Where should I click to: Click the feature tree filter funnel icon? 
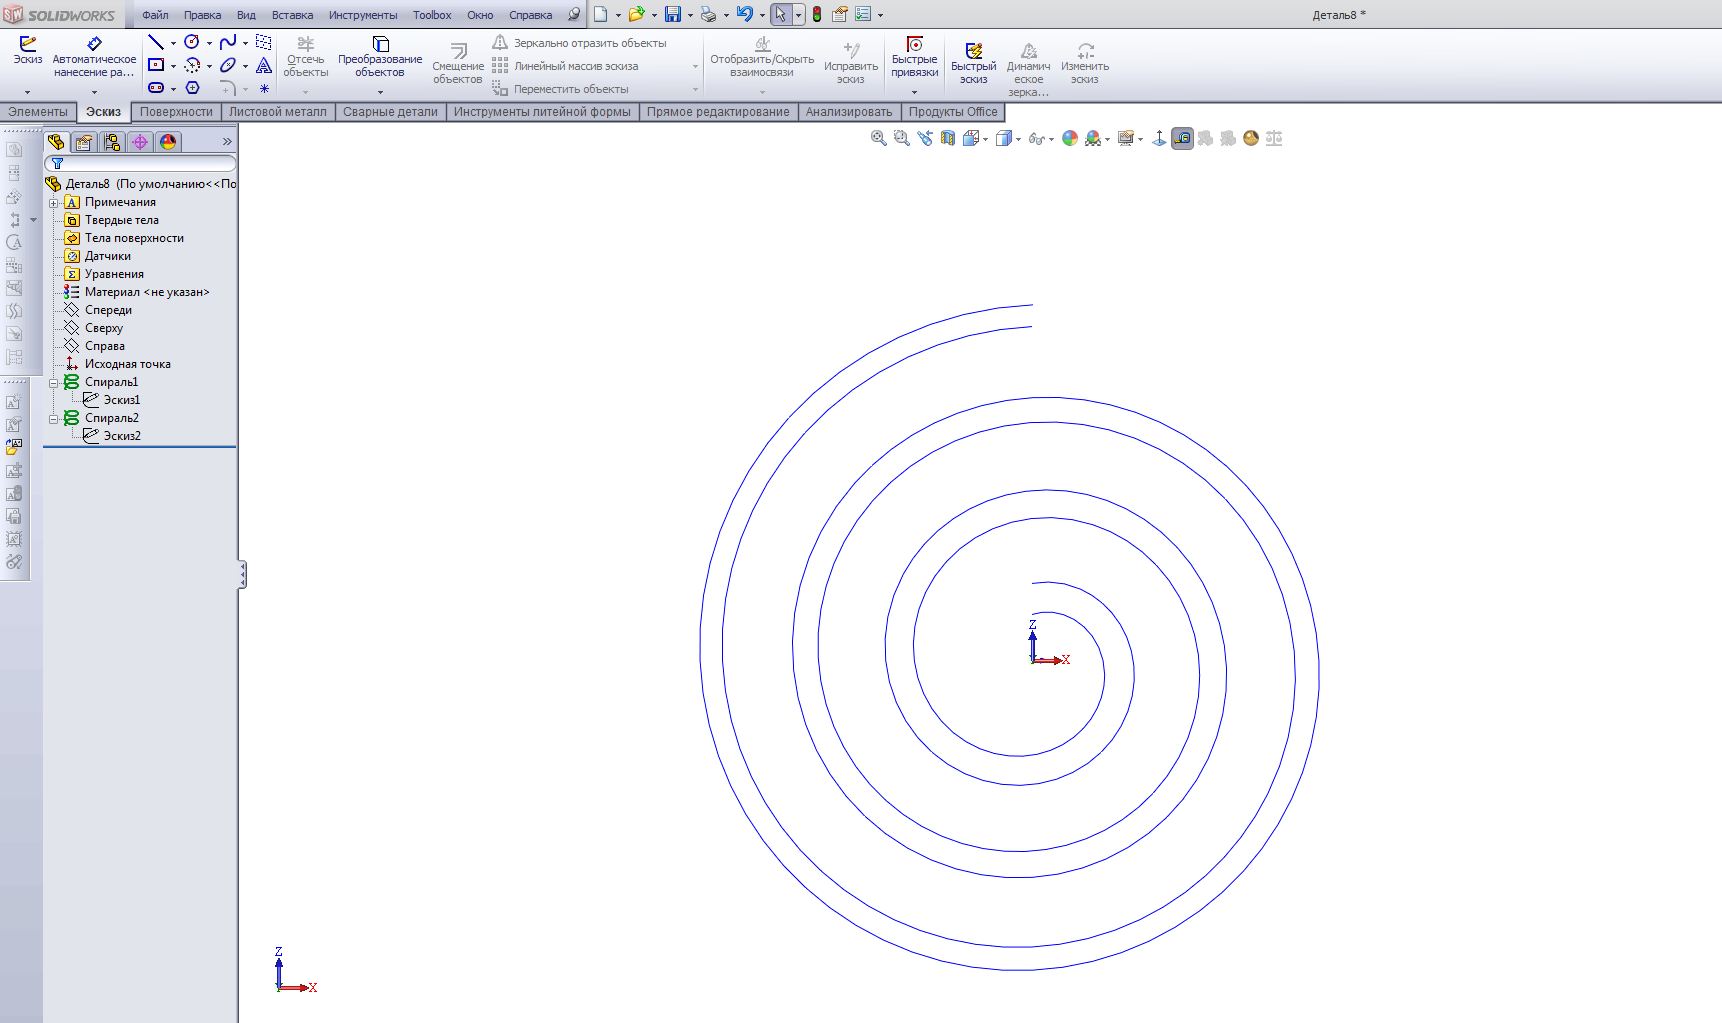(57, 163)
